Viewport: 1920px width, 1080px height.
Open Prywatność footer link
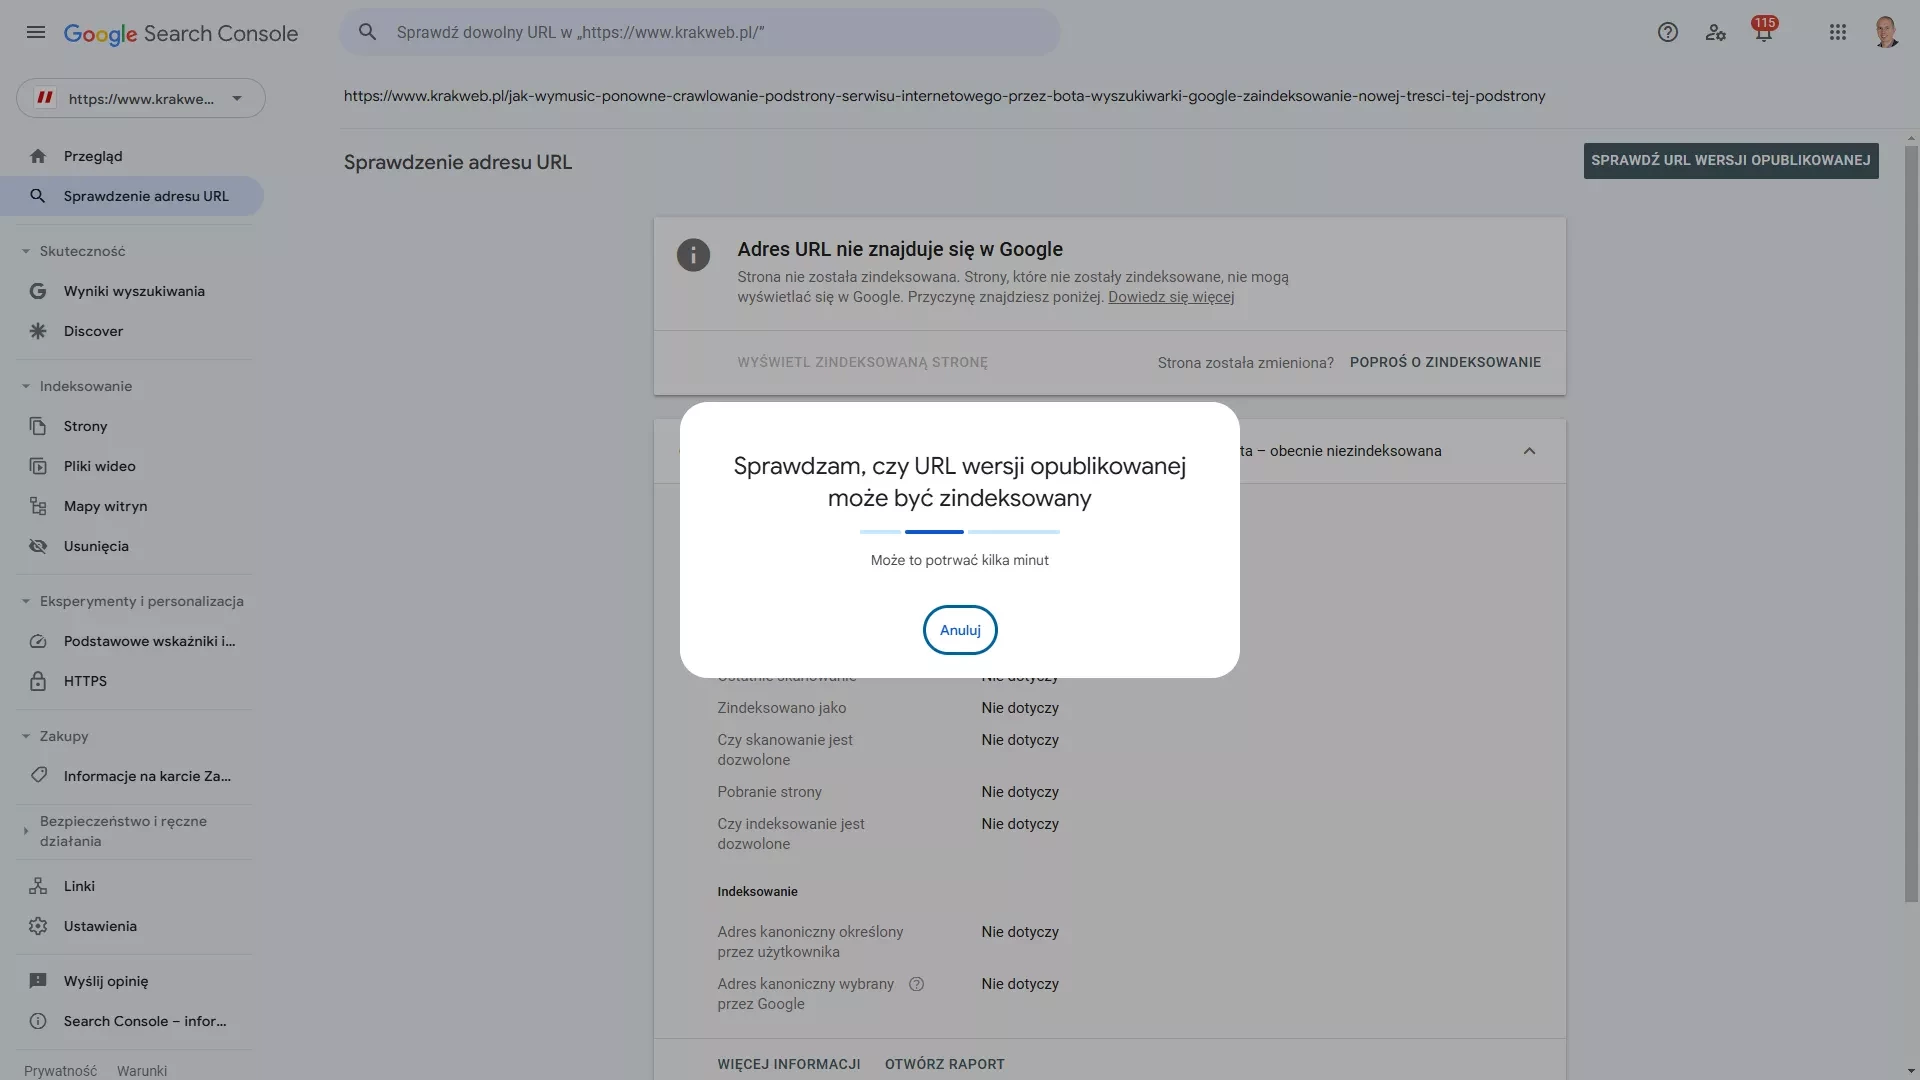click(x=61, y=1071)
